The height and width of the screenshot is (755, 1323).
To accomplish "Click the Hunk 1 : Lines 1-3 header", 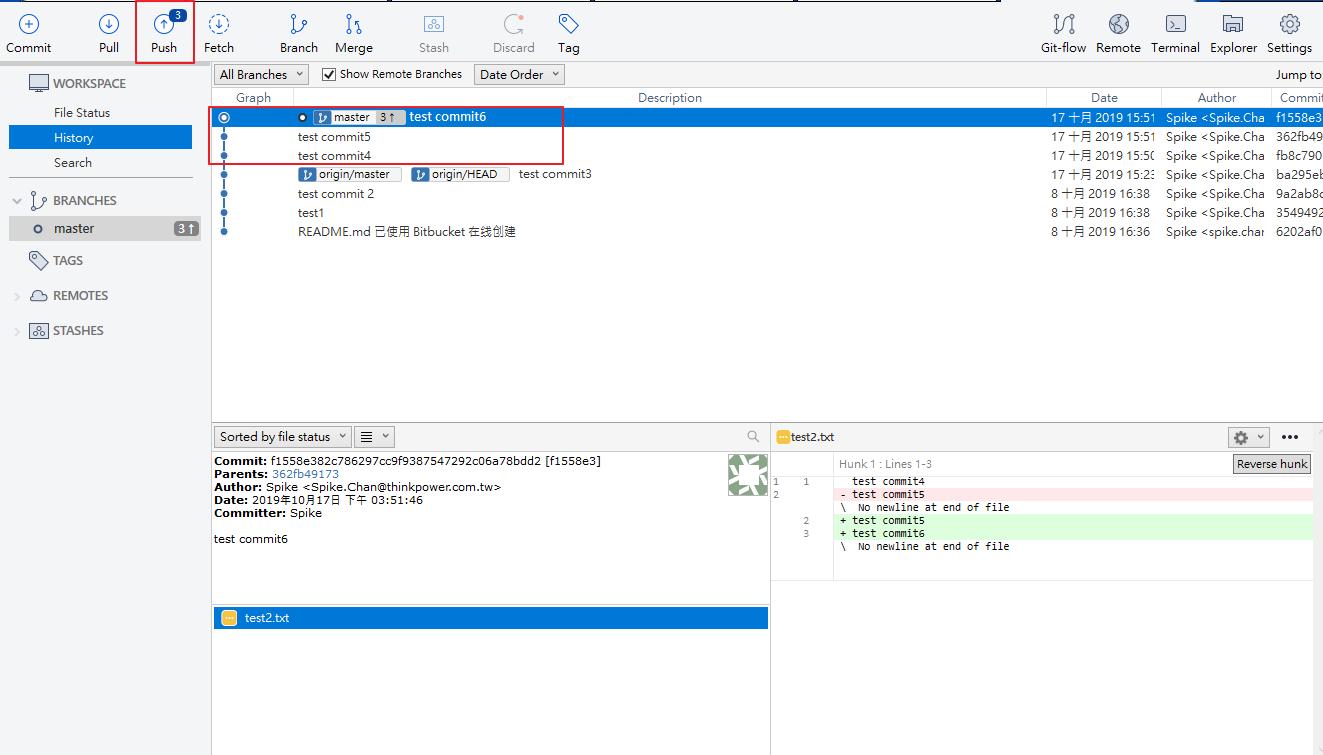I will (x=885, y=464).
